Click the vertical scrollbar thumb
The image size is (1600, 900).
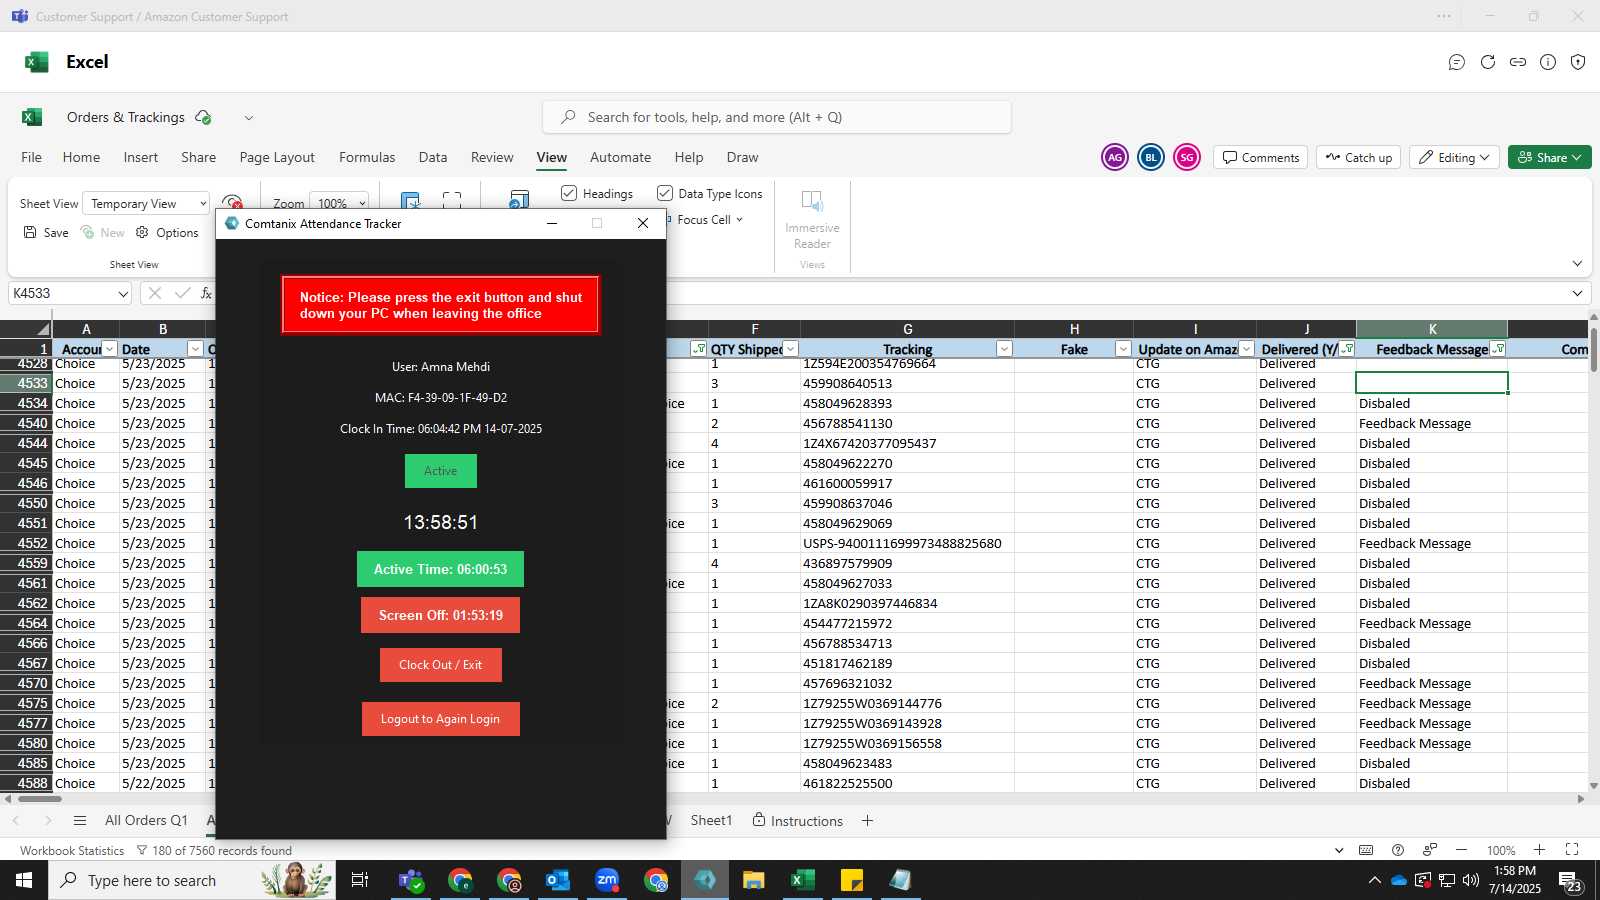tap(1593, 349)
